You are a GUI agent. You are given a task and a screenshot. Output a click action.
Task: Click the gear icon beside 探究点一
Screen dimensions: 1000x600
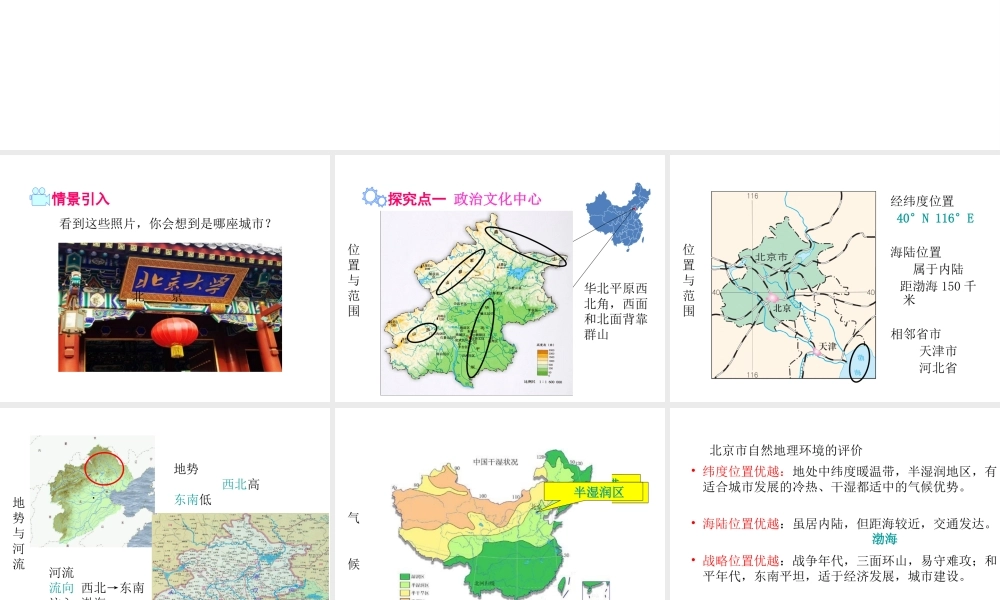(x=374, y=197)
